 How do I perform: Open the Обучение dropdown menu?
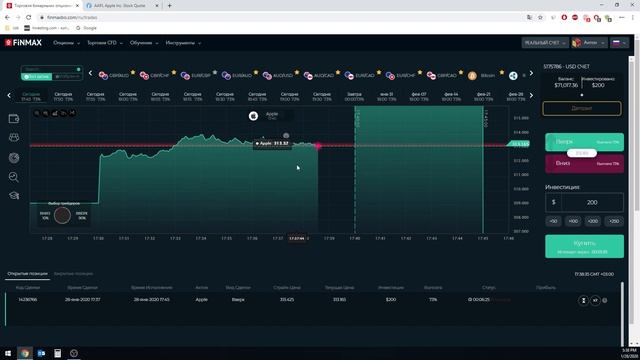tap(144, 43)
